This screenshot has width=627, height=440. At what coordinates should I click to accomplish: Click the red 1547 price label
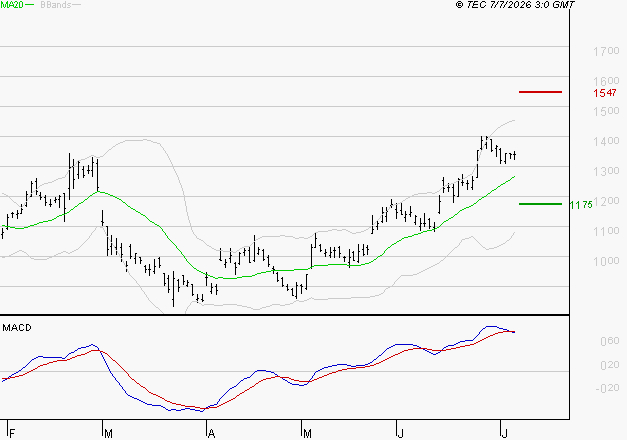pos(605,93)
